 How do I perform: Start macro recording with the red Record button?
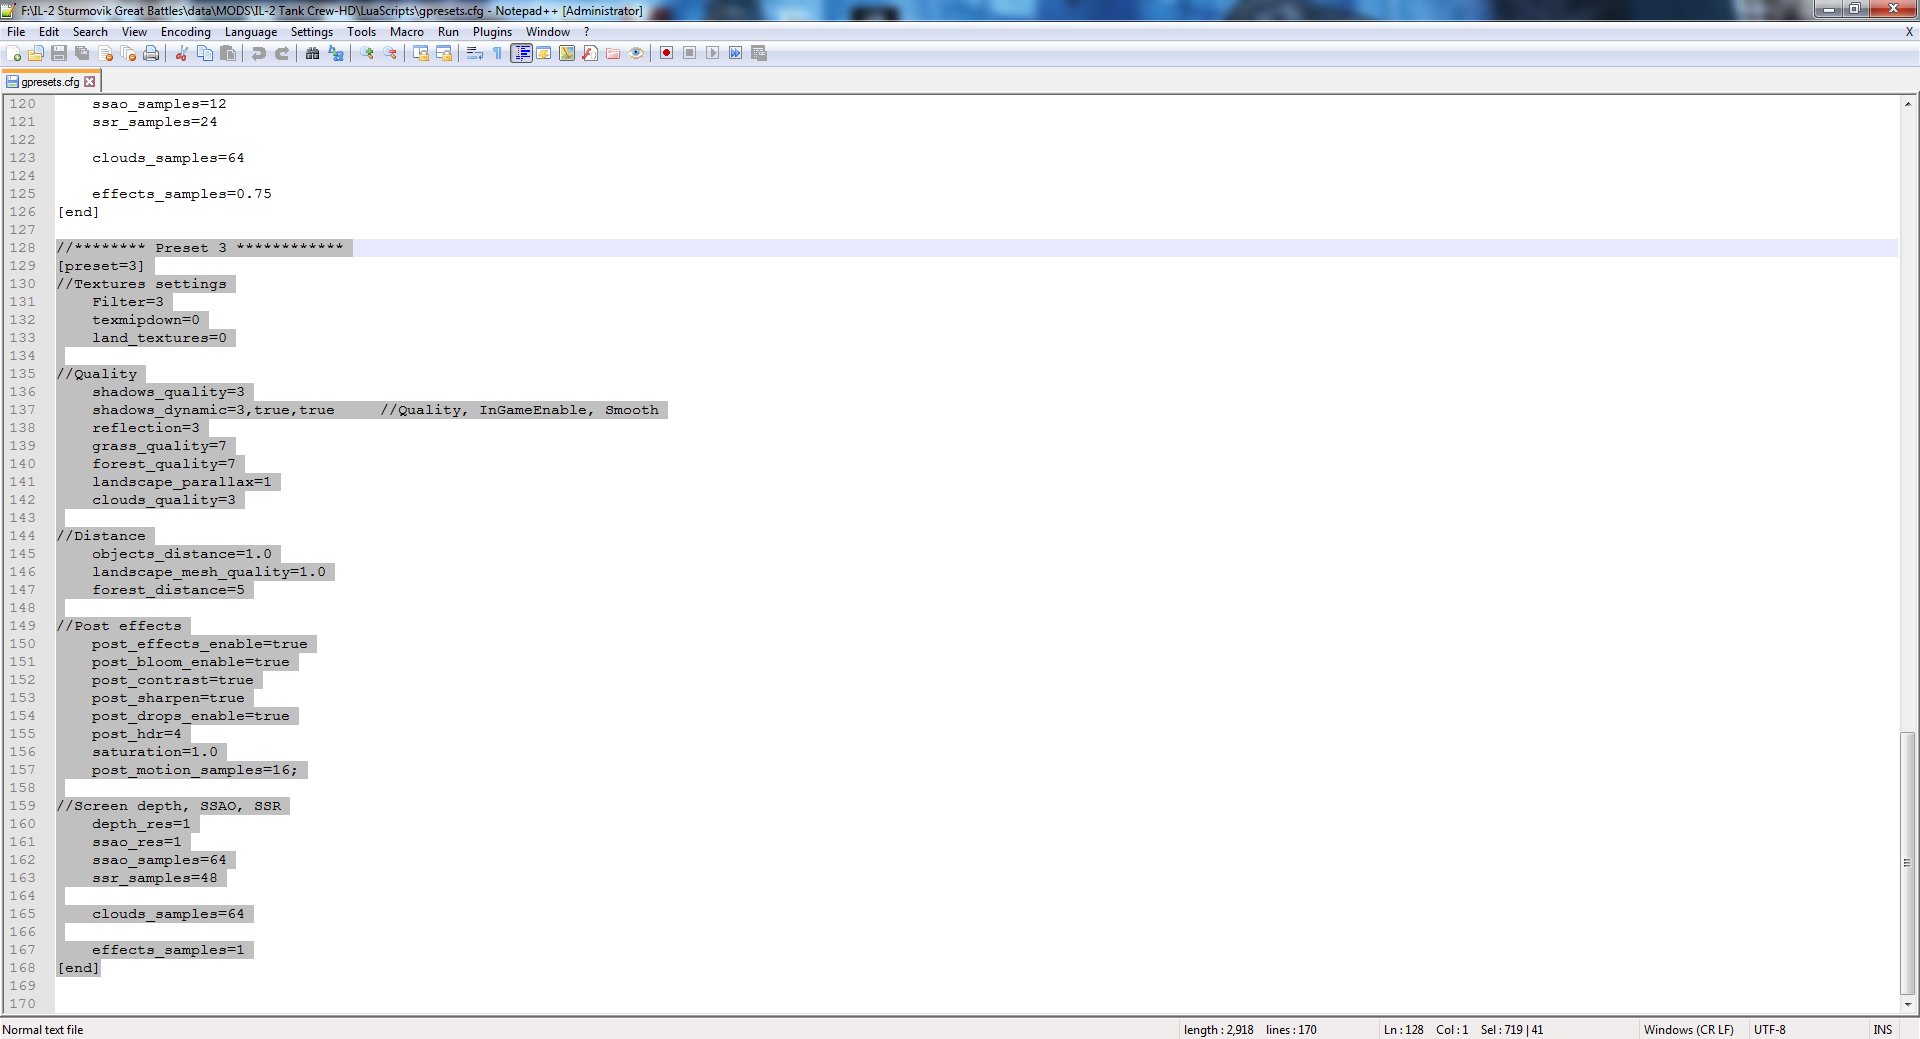667,53
